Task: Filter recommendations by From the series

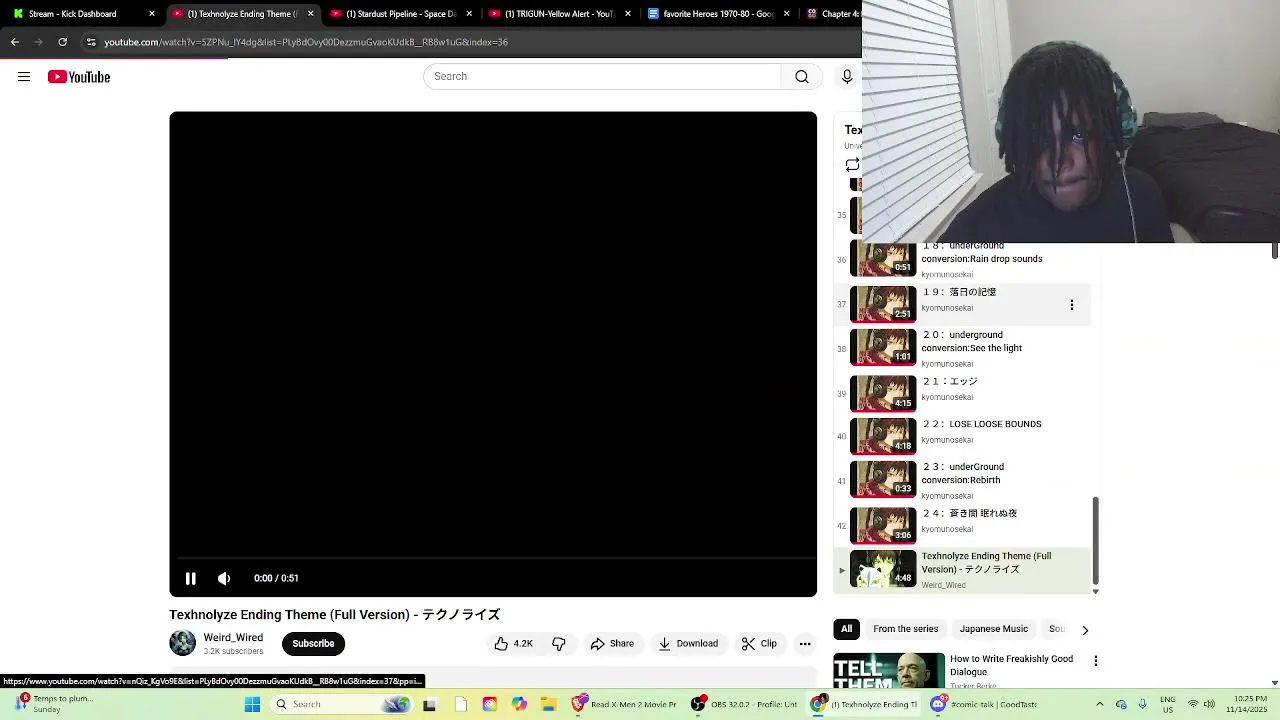Action: pos(905,629)
